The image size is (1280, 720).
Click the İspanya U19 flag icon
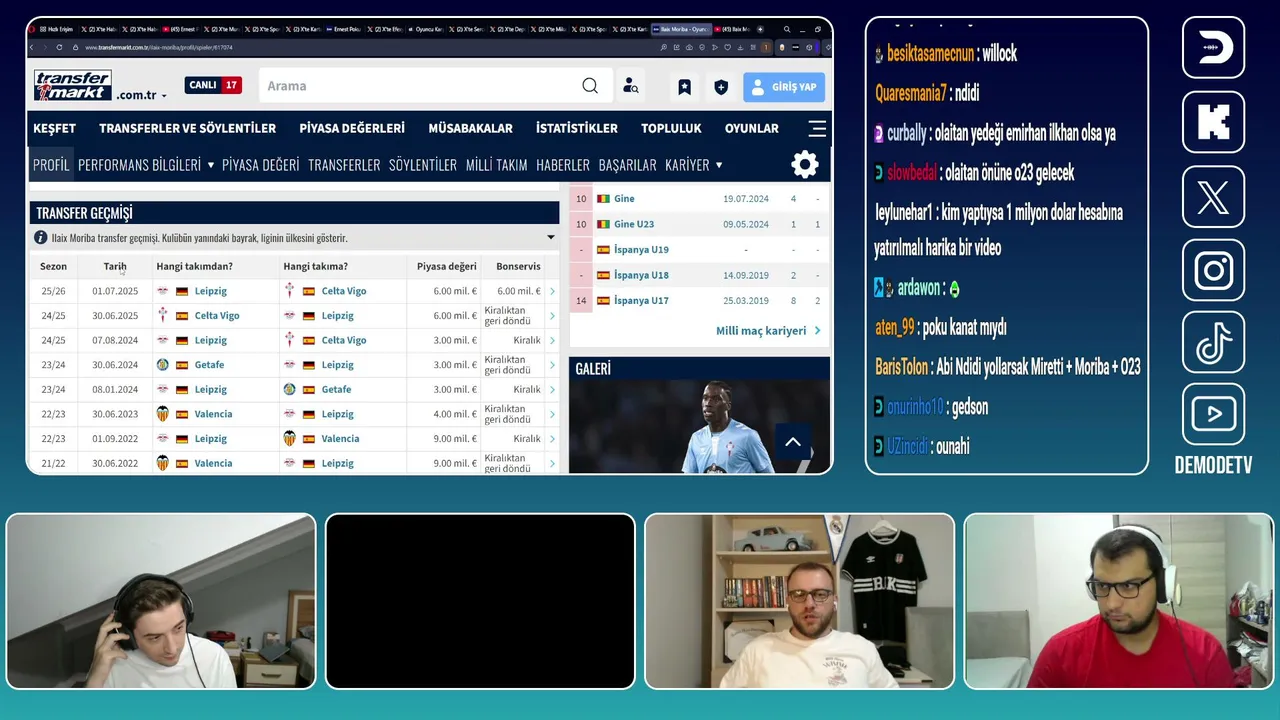(x=603, y=250)
